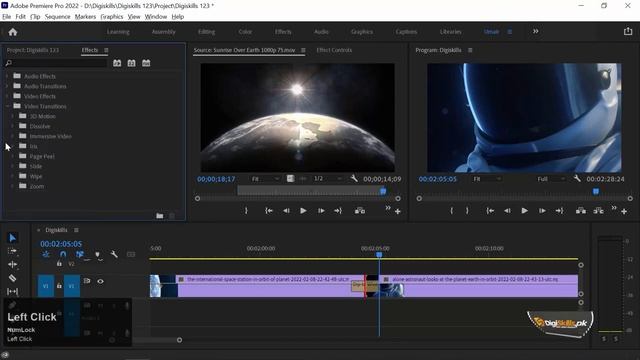This screenshot has height=360, width=640.
Task: Click Program monitor playhead marker
Action: pos(596,191)
